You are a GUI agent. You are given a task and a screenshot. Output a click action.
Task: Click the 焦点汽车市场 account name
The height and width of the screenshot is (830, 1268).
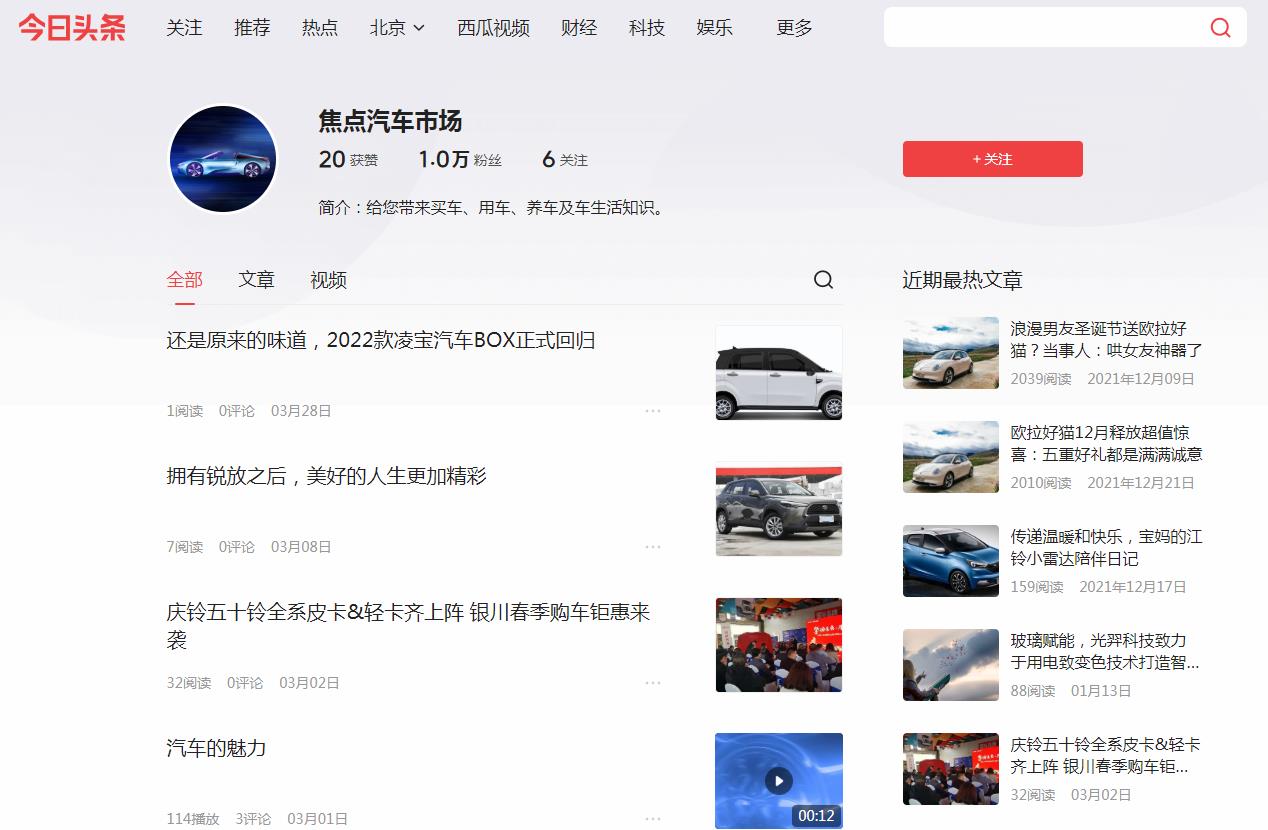(x=390, y=122)
